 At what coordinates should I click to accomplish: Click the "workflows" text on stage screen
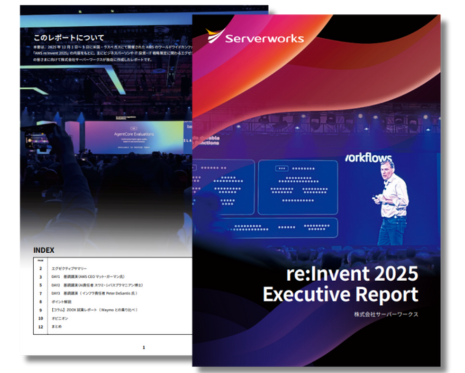pyautogui.click(x=368, y=158)
